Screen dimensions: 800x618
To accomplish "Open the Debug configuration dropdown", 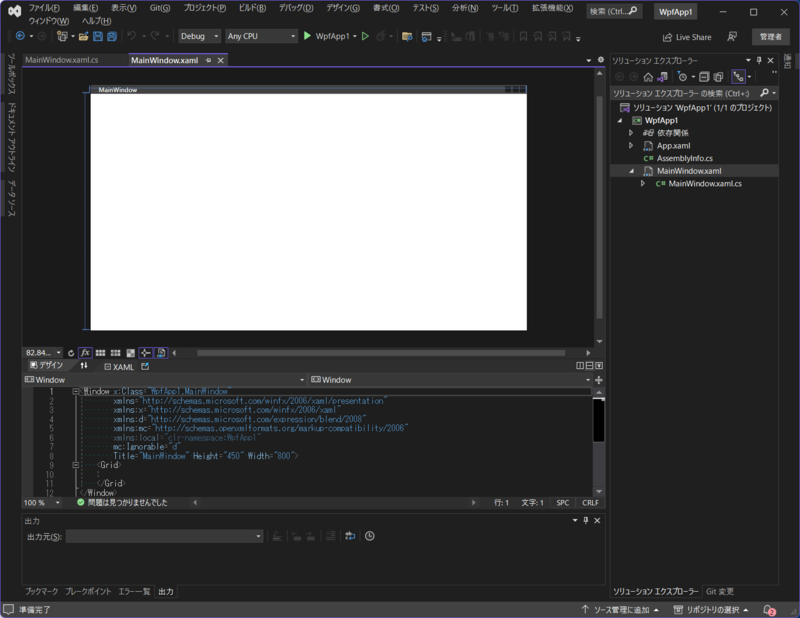I will point(199,36).
